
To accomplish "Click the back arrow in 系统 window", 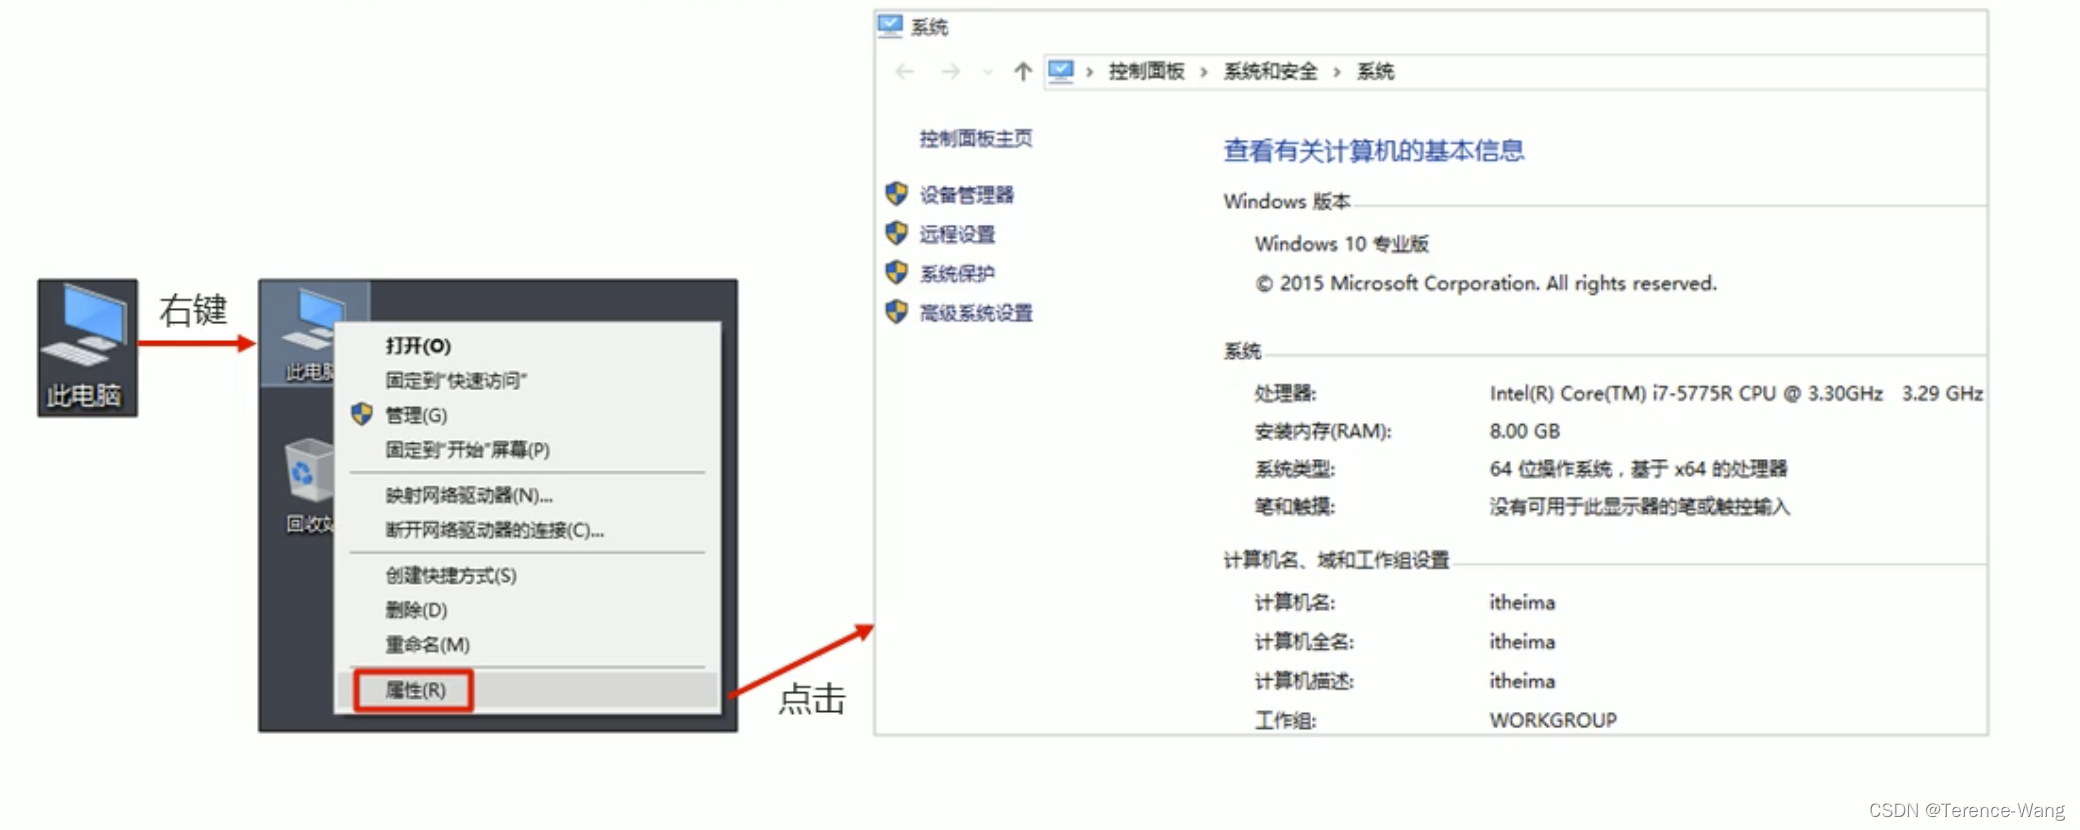I will pyautogui.click(x=904, y=71).
